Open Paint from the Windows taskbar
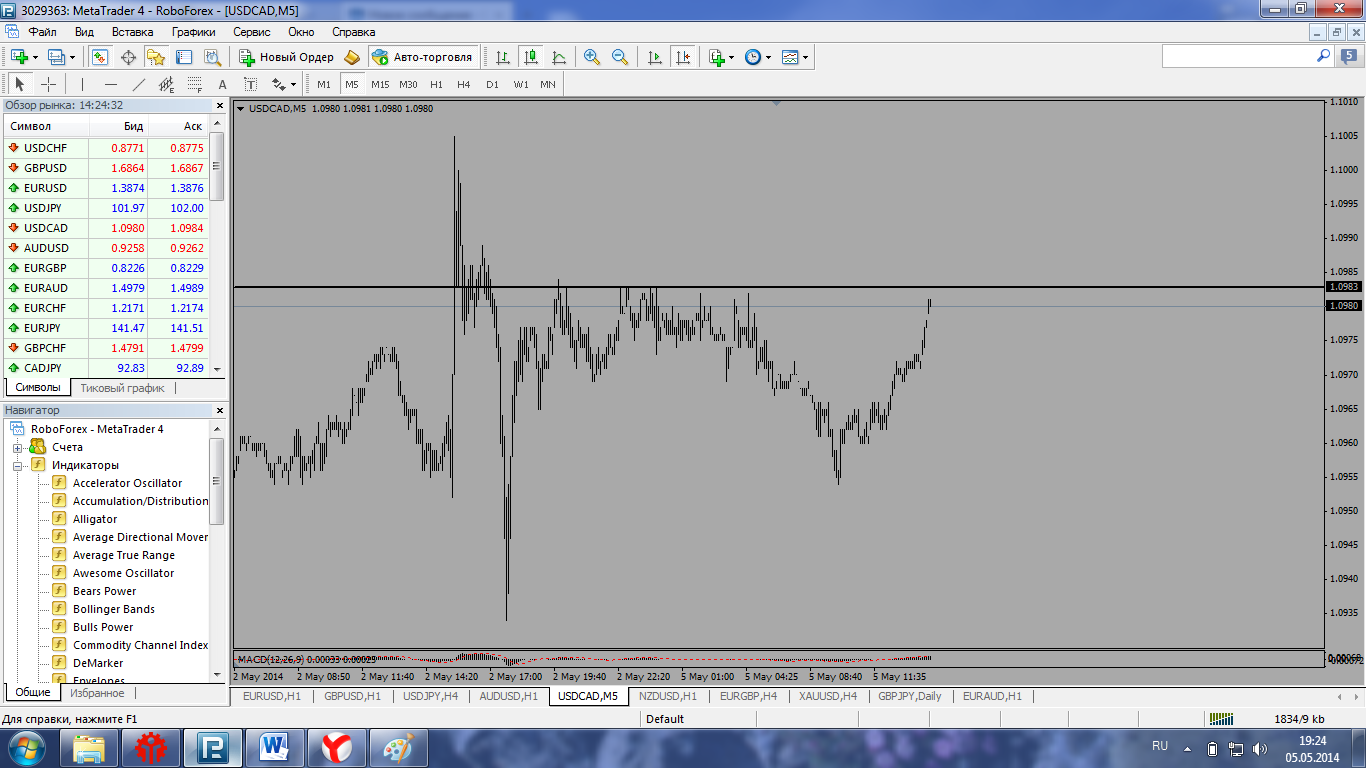Screen dimensions: 1366x768 click(398, 747)
